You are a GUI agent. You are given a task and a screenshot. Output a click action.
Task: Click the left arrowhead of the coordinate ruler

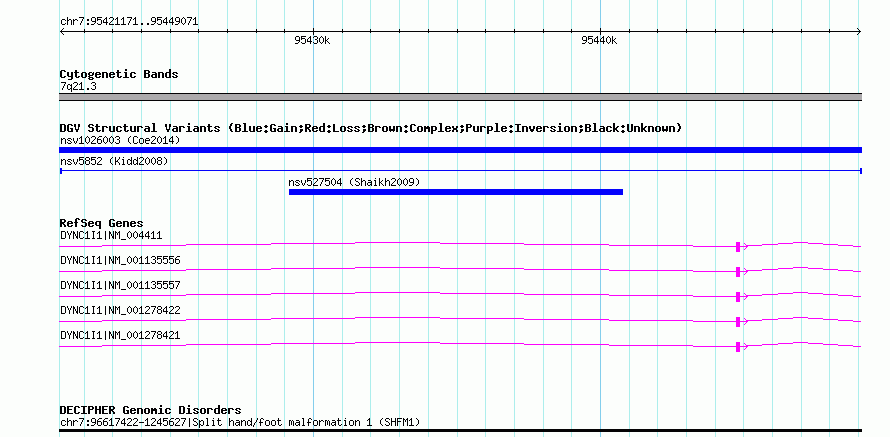tap(62, 32)
